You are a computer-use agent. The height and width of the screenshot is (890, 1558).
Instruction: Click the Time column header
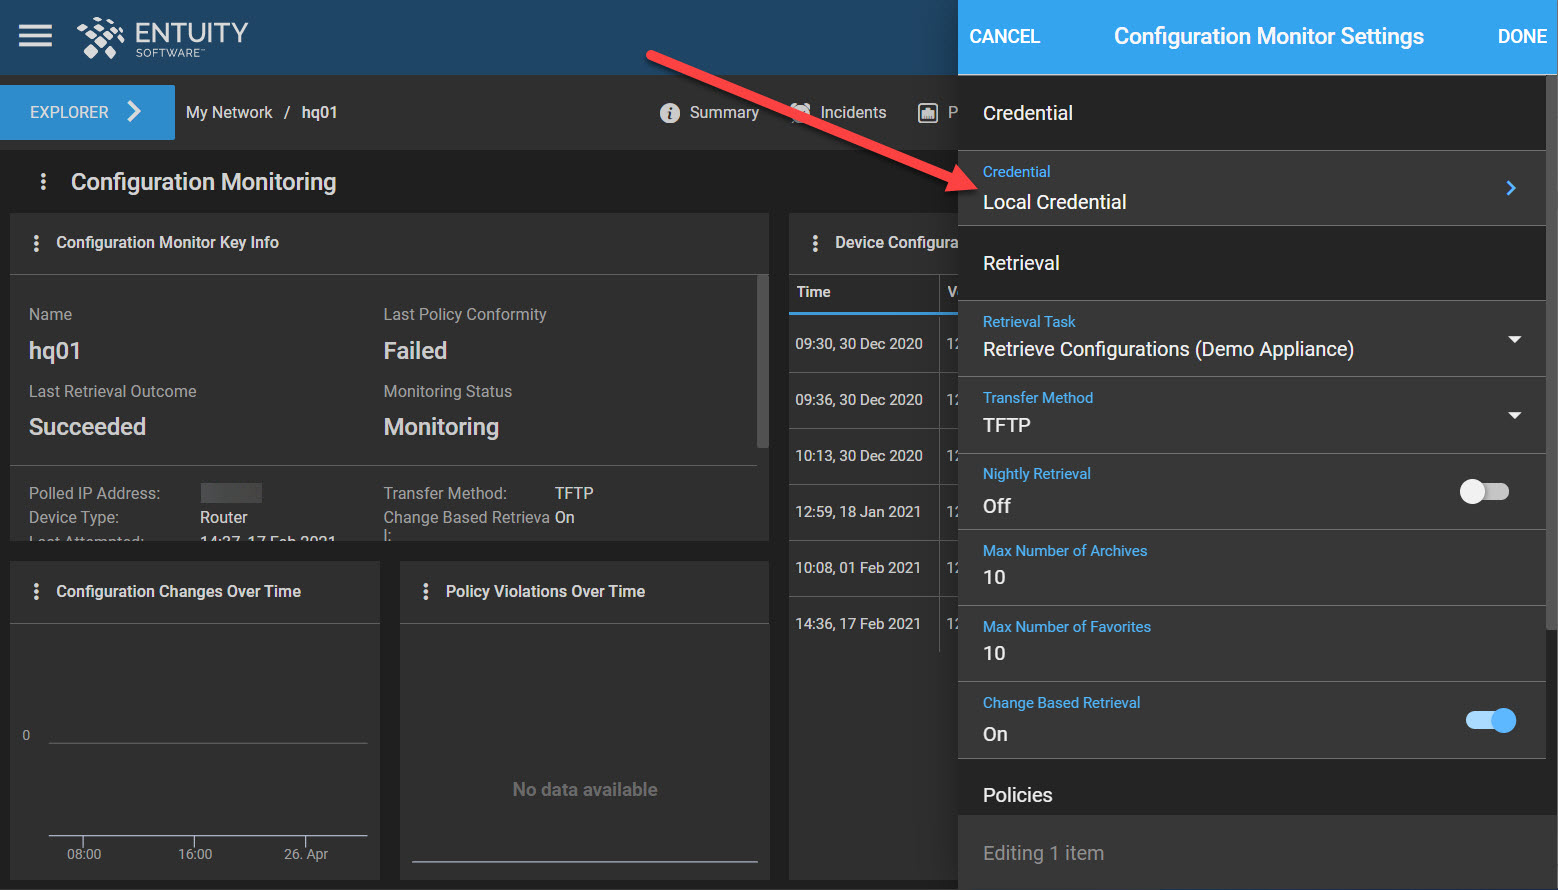click(x=813, y=292)
